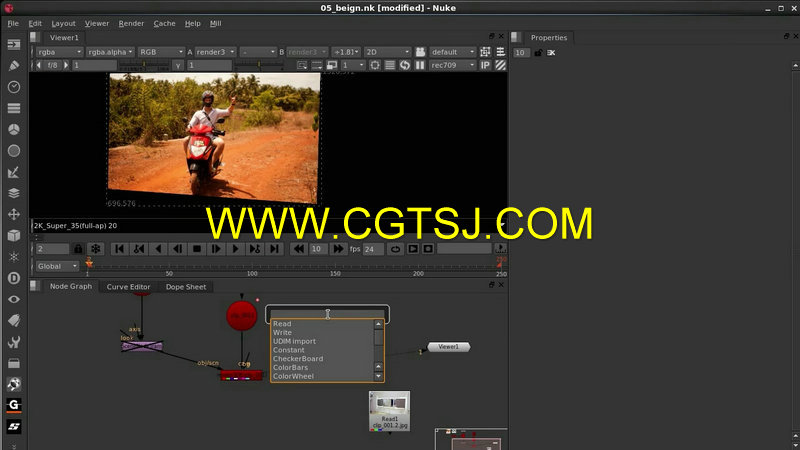Open the Channel nodes stacked-lines icon
The height and width of the screenshot is (450, 800).
(x=14, y=108)
